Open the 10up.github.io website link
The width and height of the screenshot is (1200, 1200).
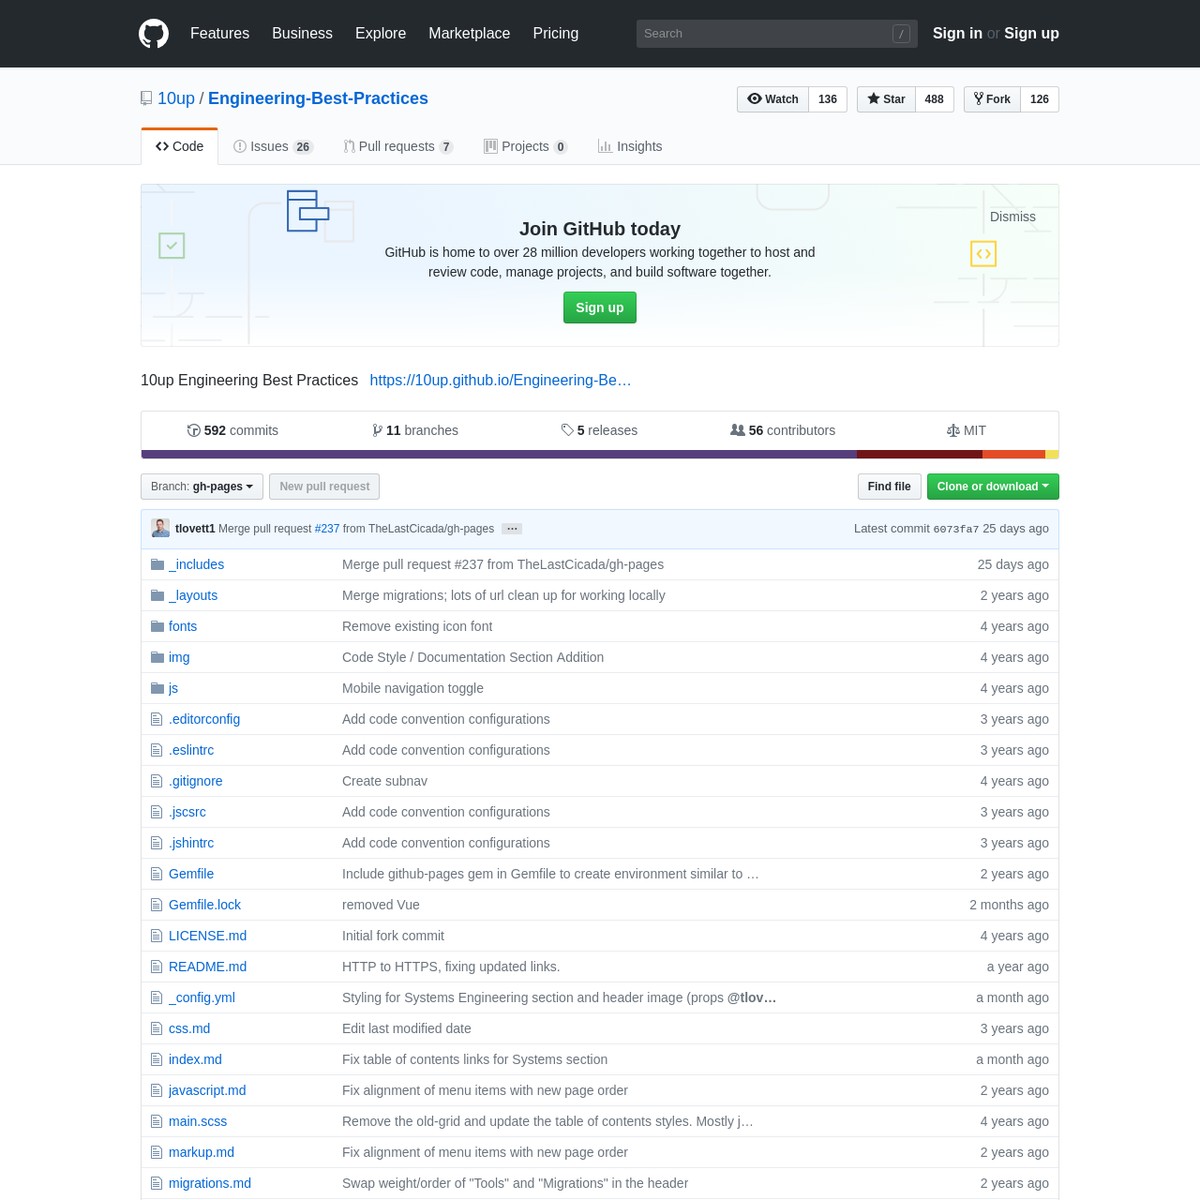click(500, 380)
